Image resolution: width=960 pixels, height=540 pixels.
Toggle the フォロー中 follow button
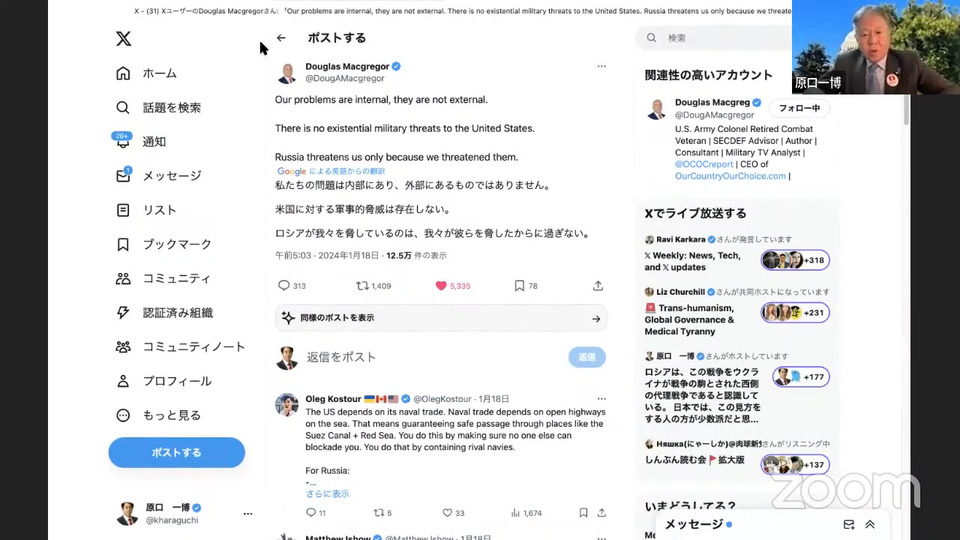(x=799, y=108)
